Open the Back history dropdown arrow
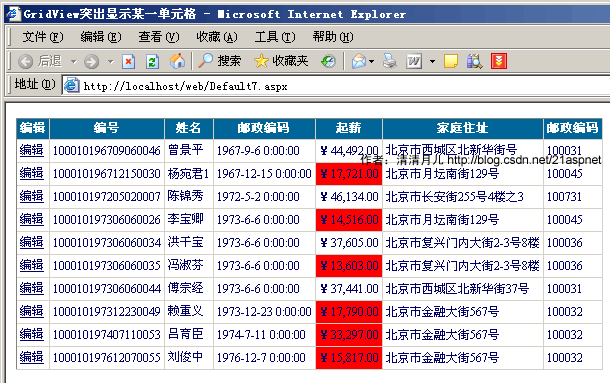610x383 pixels. pos(74,61)
